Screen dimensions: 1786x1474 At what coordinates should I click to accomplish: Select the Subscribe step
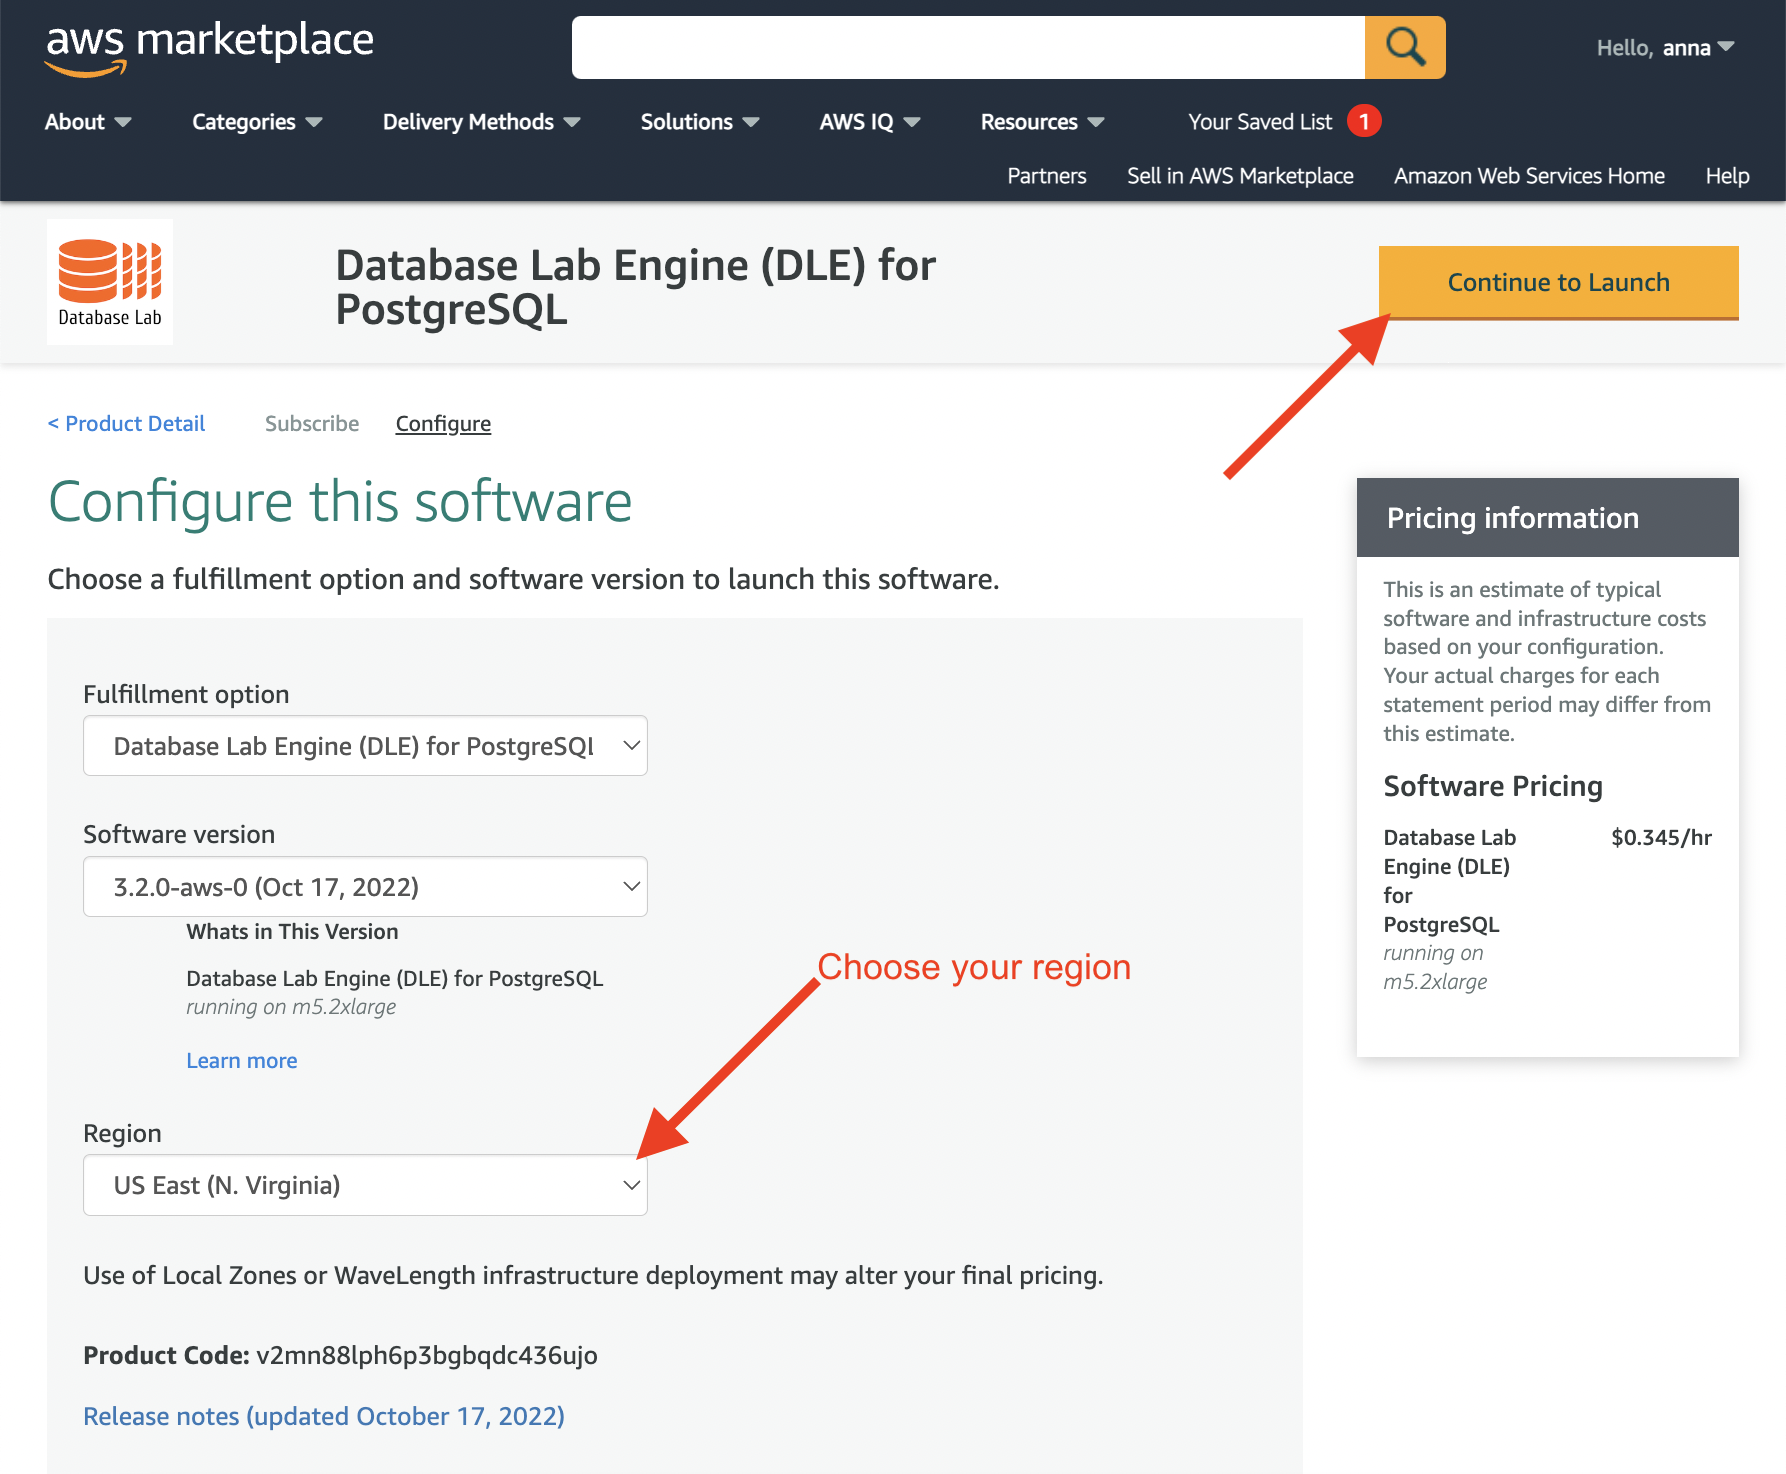[312, 424]
